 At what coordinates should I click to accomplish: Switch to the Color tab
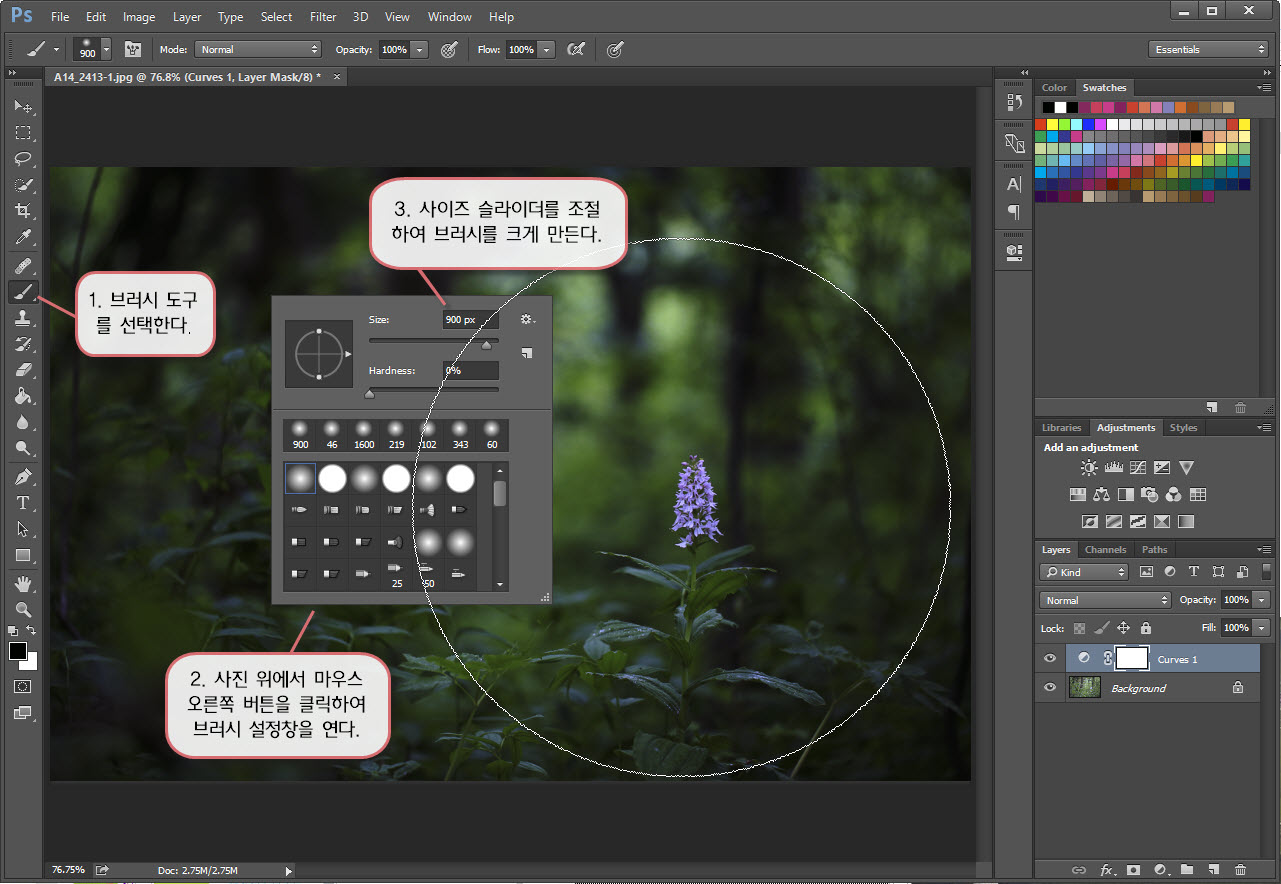point(1054,88)
